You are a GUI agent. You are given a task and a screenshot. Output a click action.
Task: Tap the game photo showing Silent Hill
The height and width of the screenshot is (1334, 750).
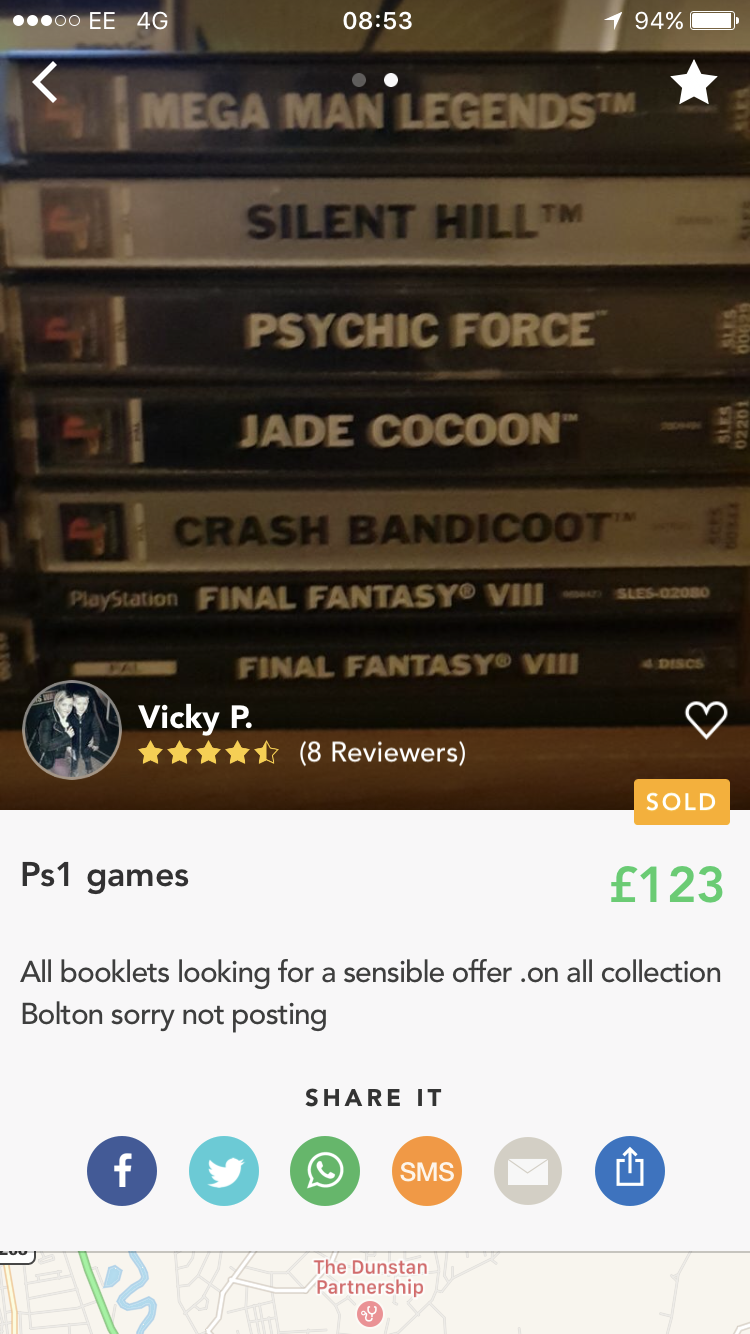click(x=375, y=222)
